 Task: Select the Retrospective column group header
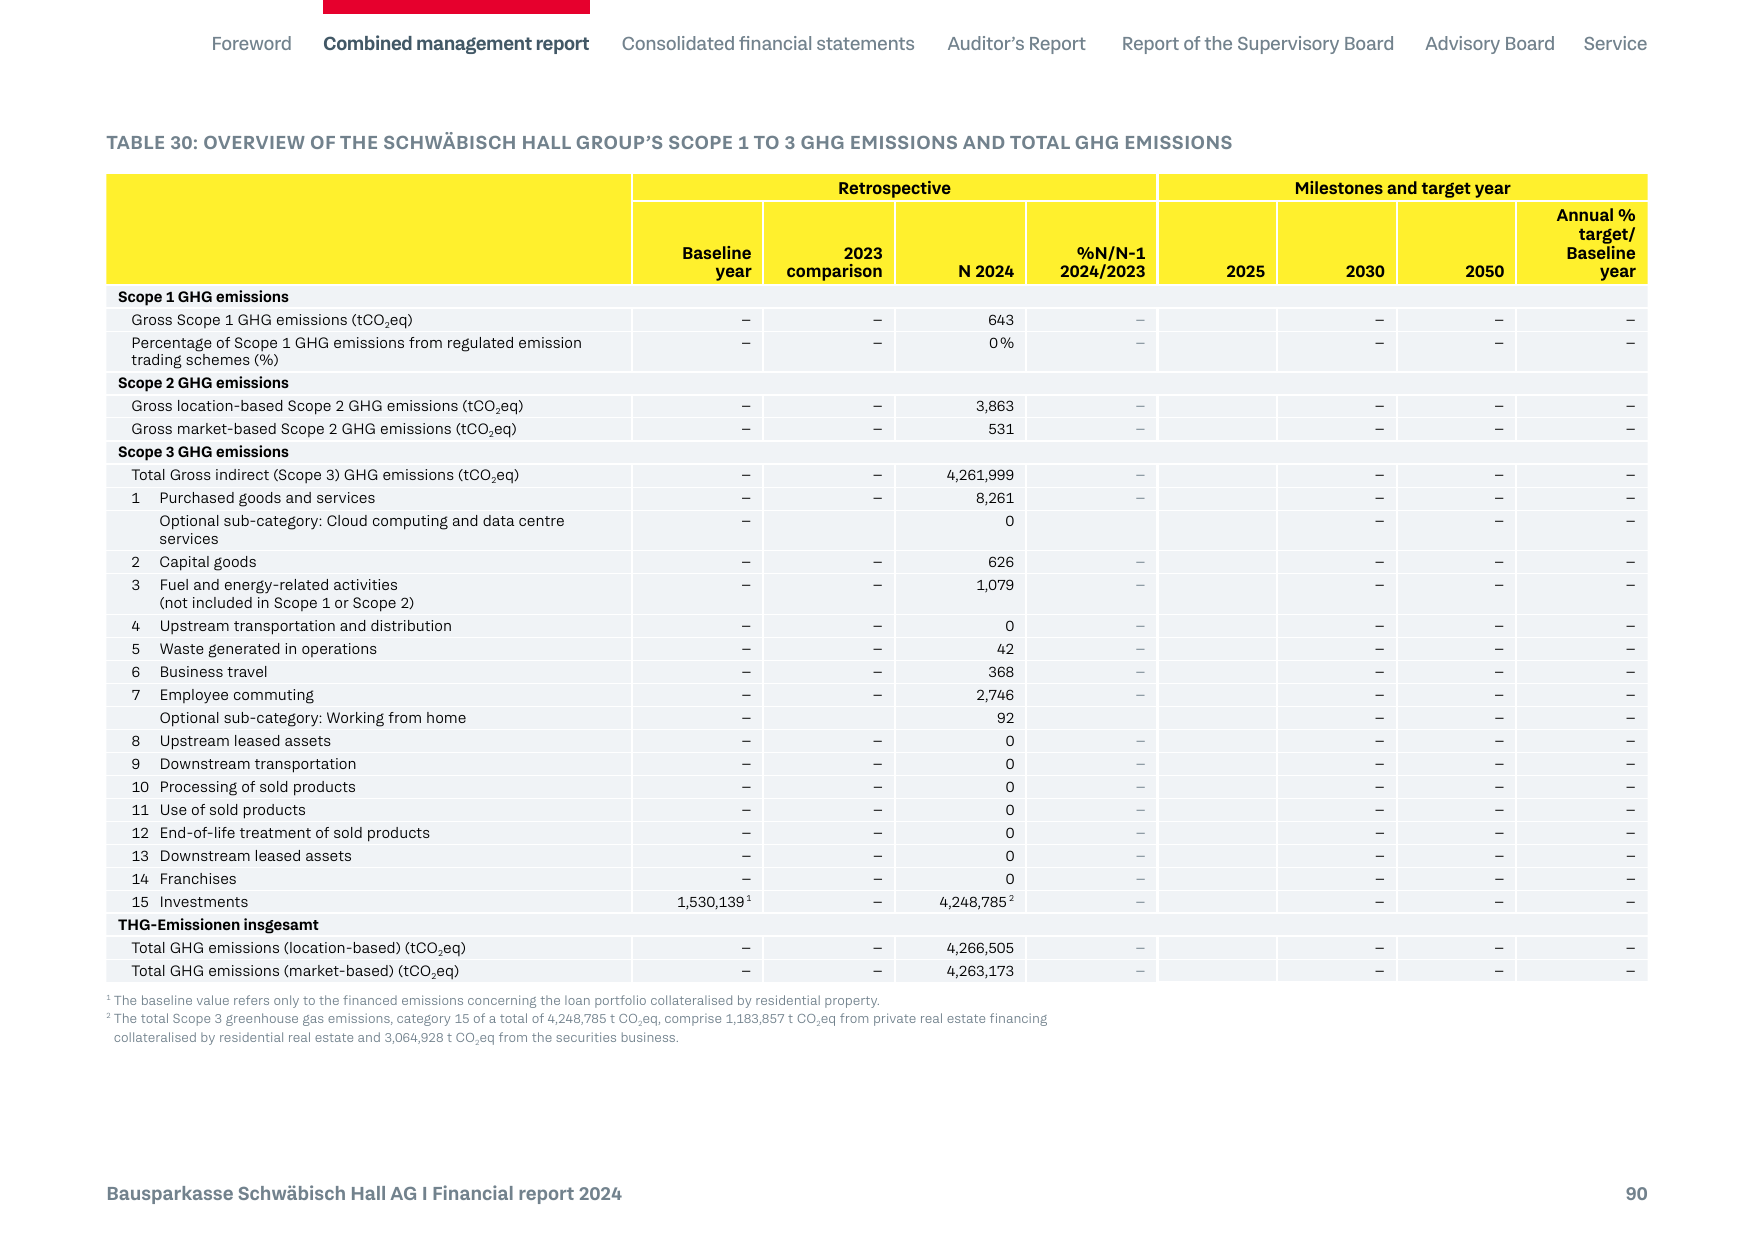894,188
